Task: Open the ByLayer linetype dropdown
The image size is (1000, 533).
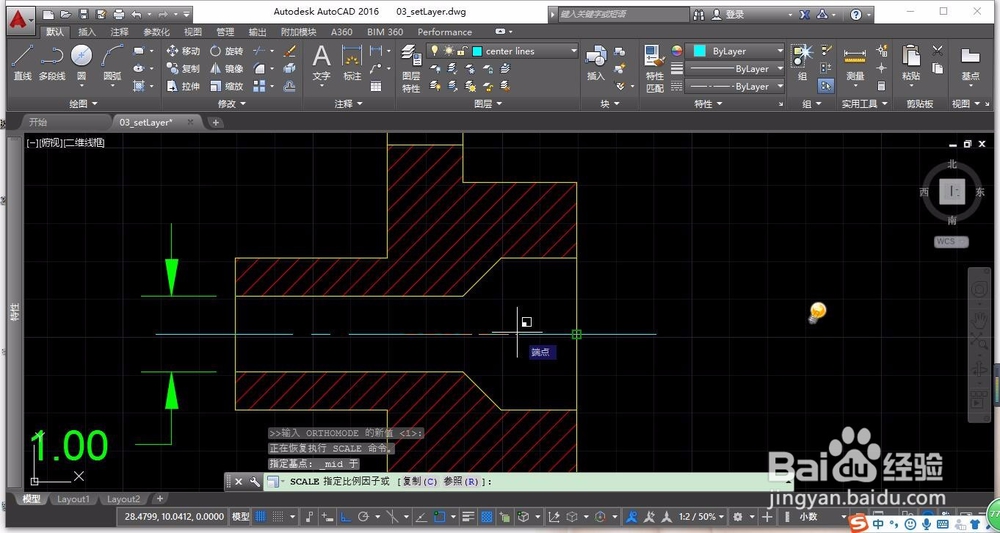Action: [735, 86]
